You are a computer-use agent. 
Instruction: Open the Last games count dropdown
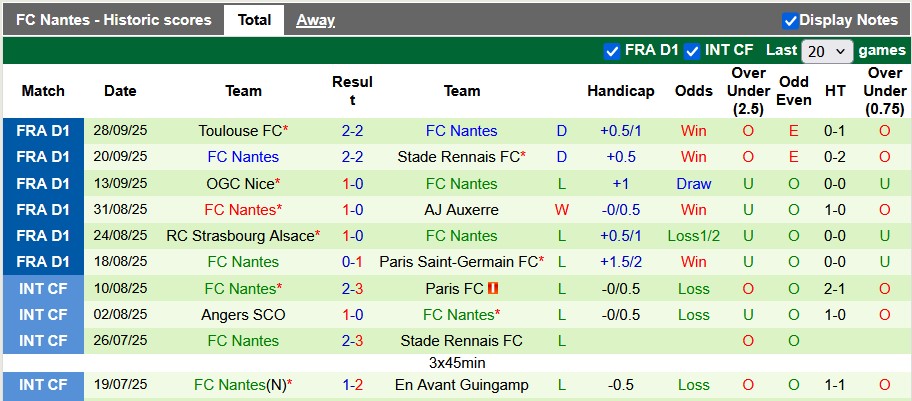click(827, 51)
